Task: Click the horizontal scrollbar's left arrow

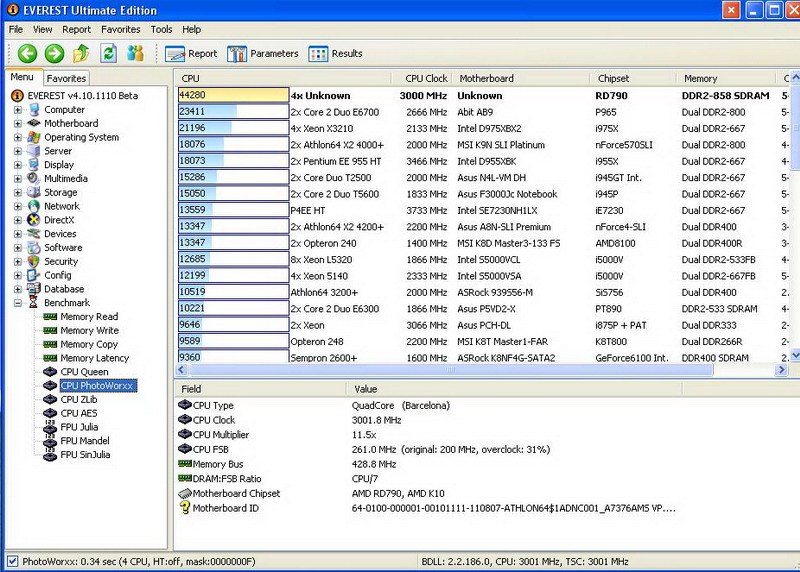Action: (x=181, y=370)
